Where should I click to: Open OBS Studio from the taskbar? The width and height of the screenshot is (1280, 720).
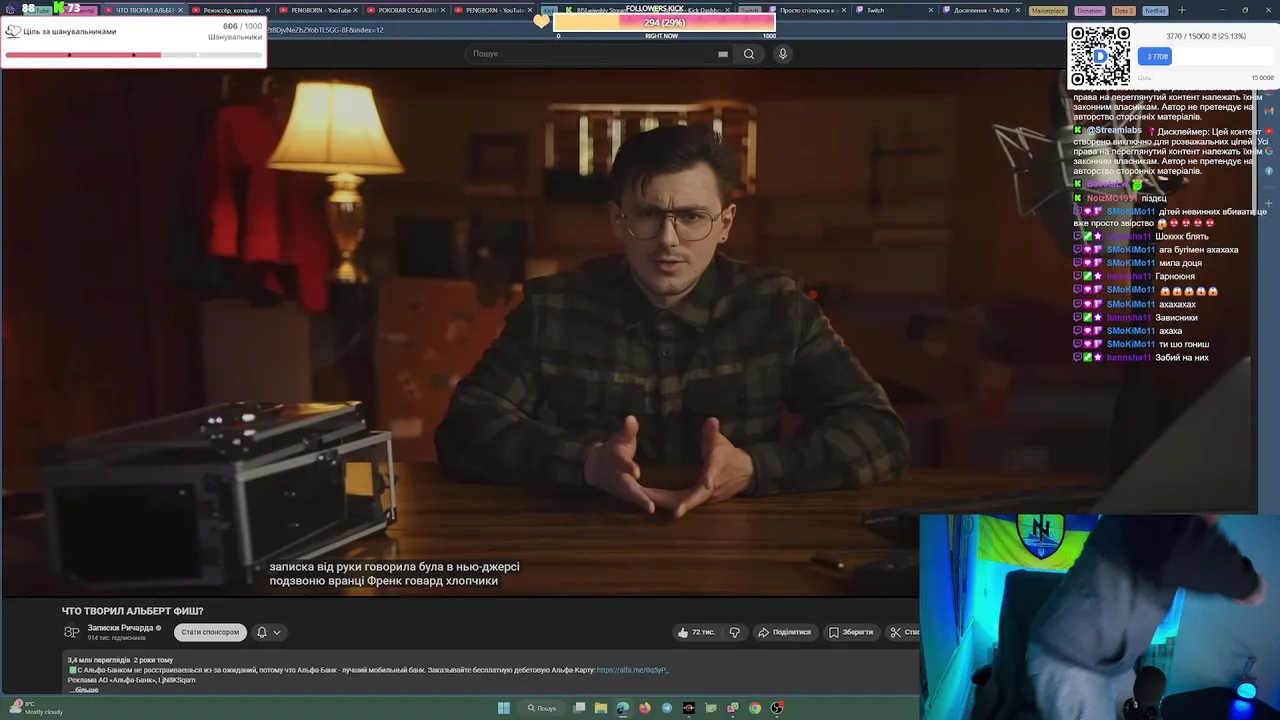pos(777,708)
